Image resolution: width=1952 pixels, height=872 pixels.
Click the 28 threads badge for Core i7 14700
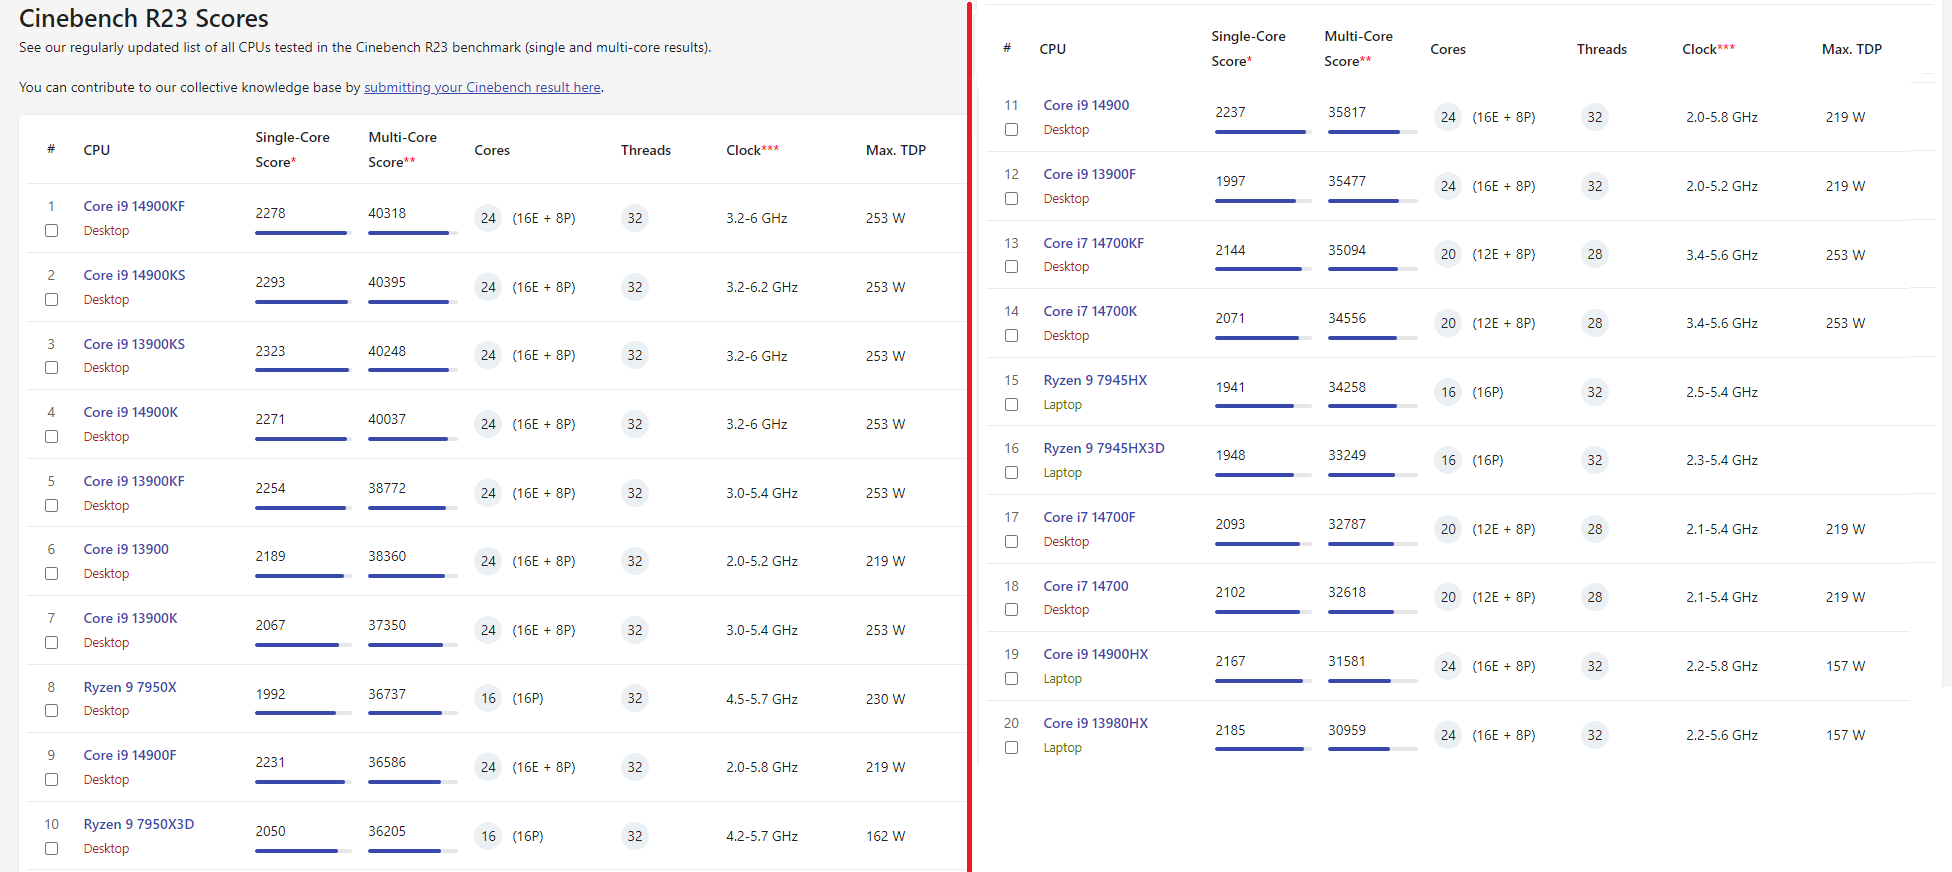coord(1595,597)
